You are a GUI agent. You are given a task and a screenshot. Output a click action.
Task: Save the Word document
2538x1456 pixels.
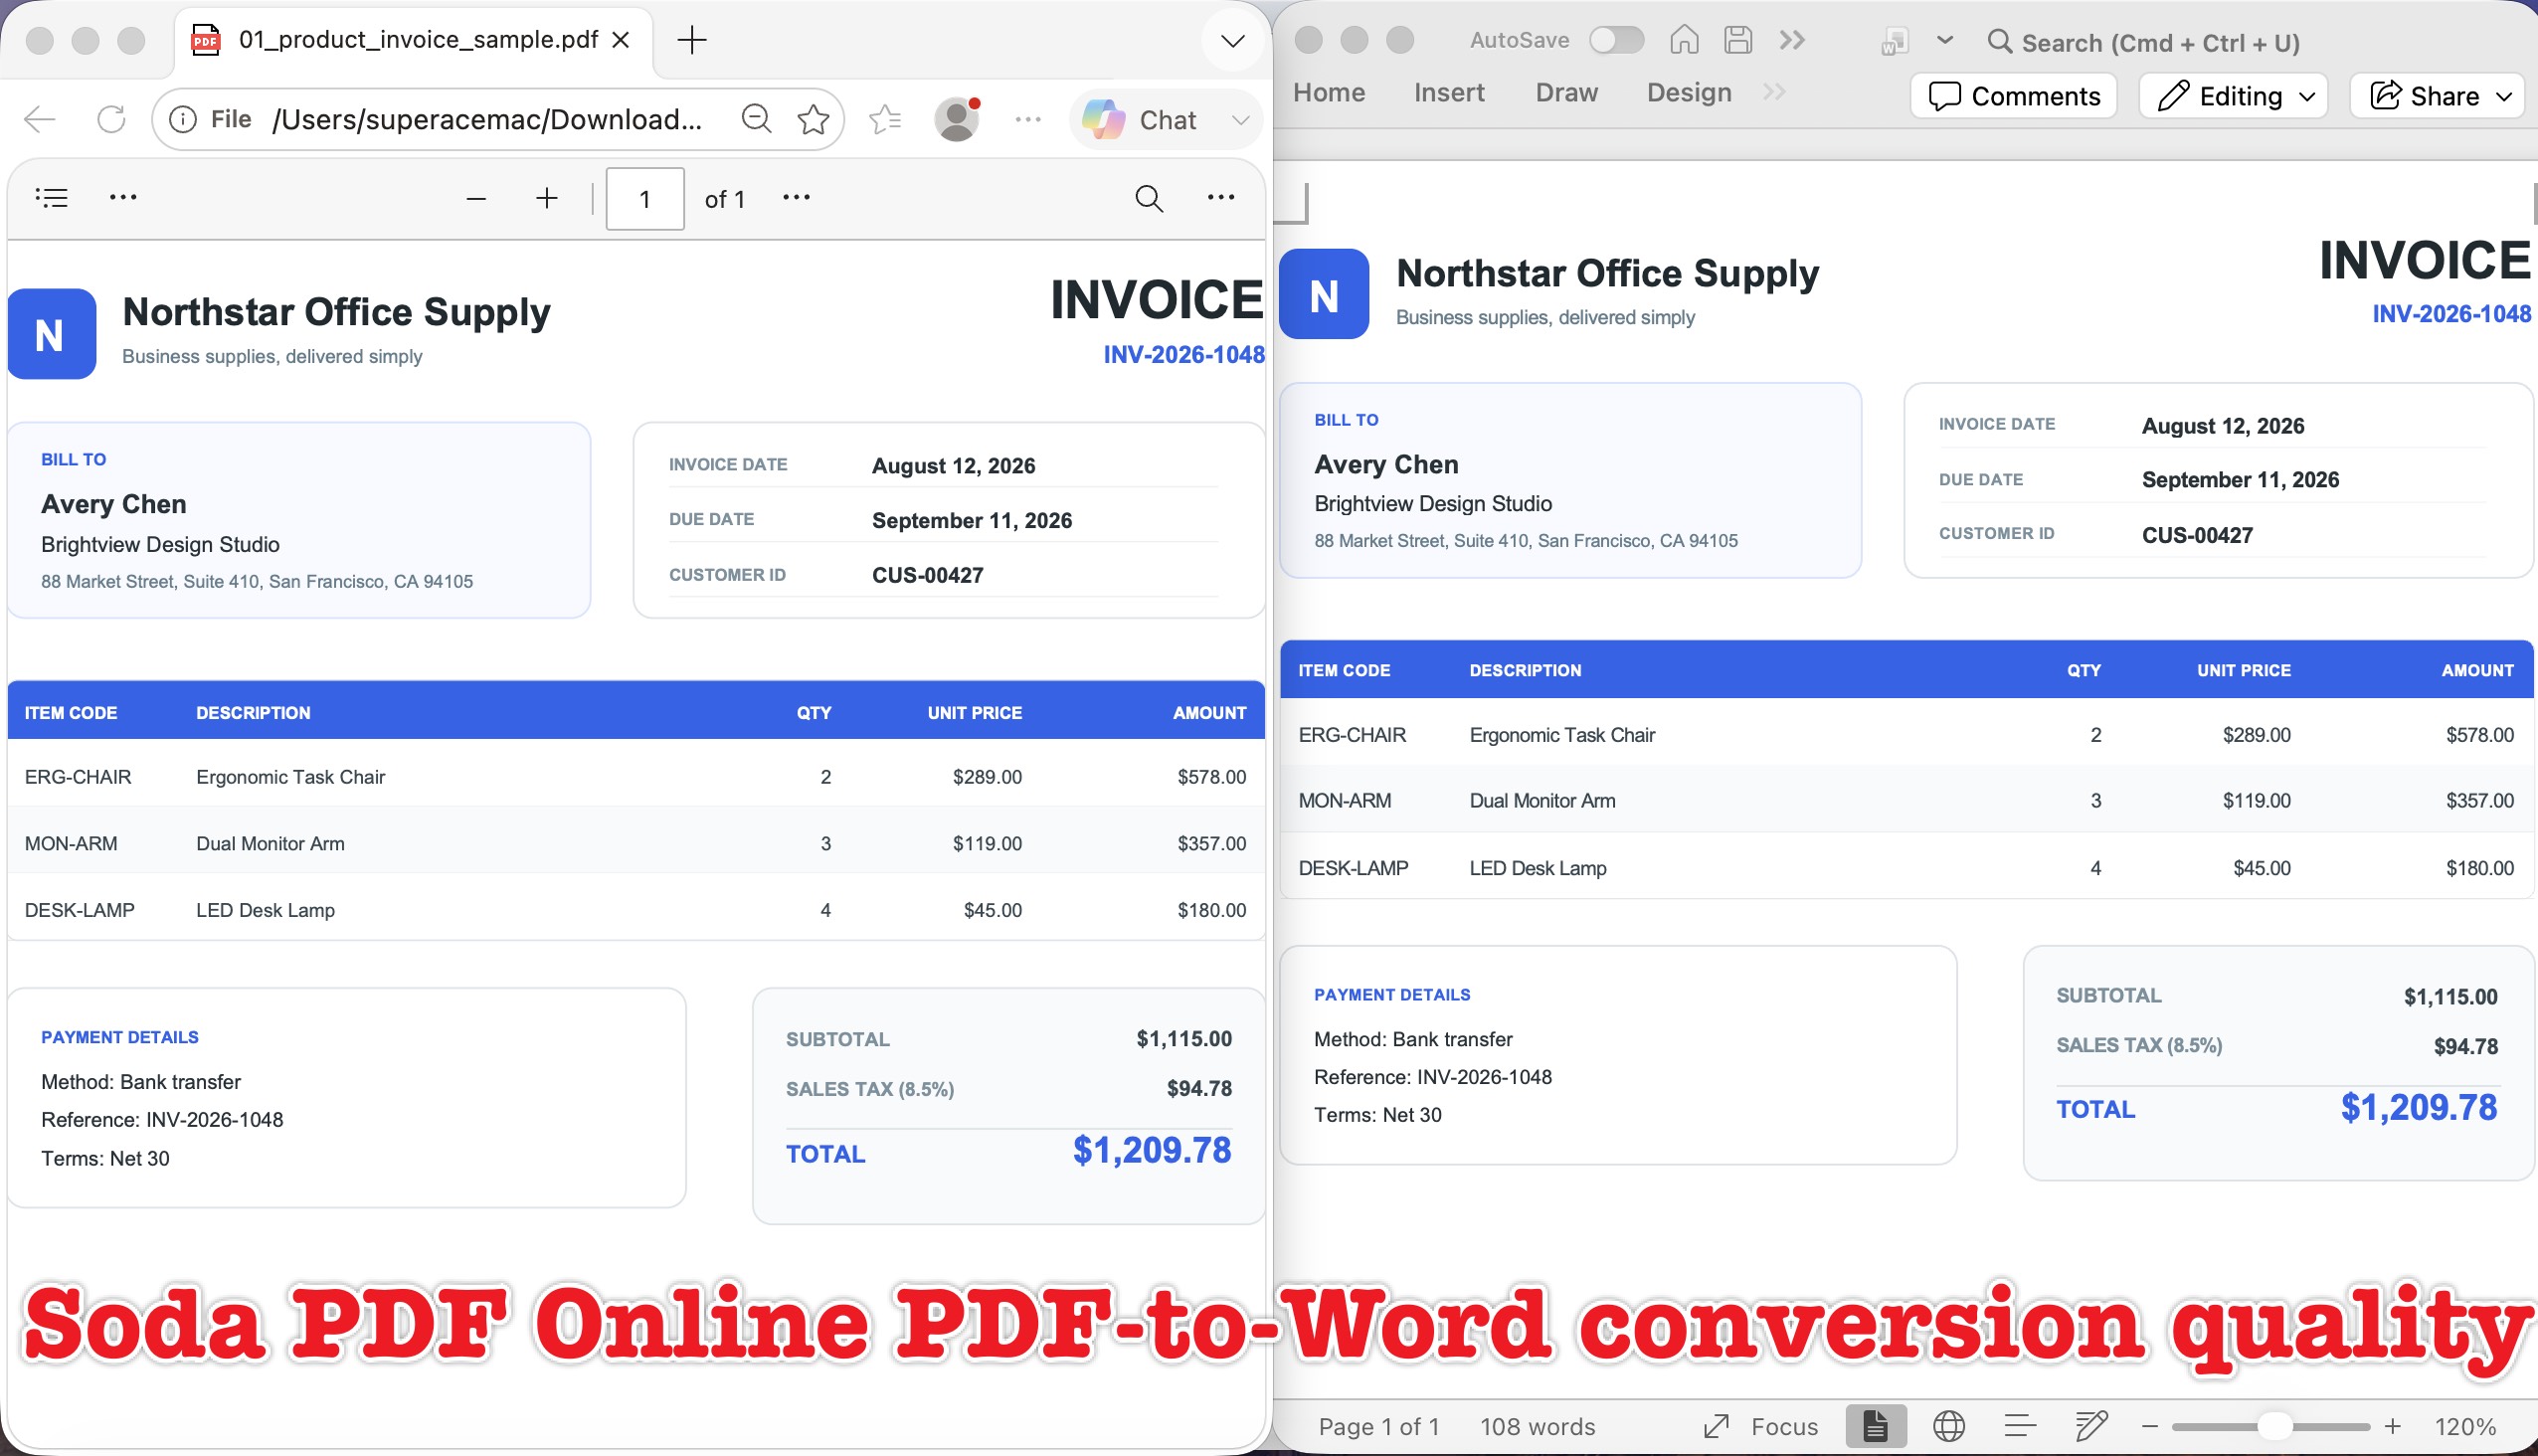coord(1738,40)
